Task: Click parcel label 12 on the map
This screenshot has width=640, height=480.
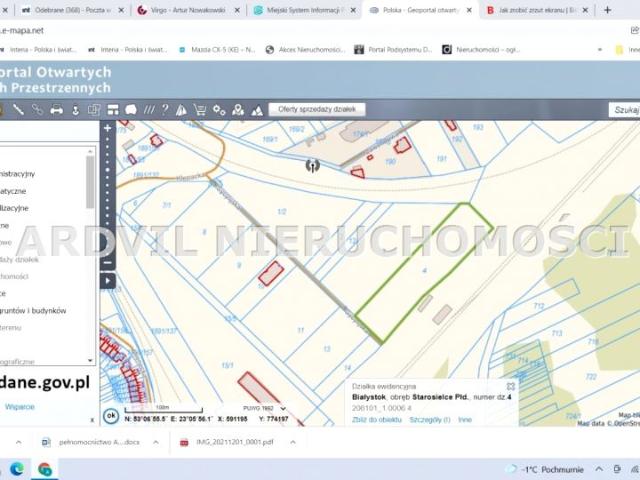Action: coord(327,349)
